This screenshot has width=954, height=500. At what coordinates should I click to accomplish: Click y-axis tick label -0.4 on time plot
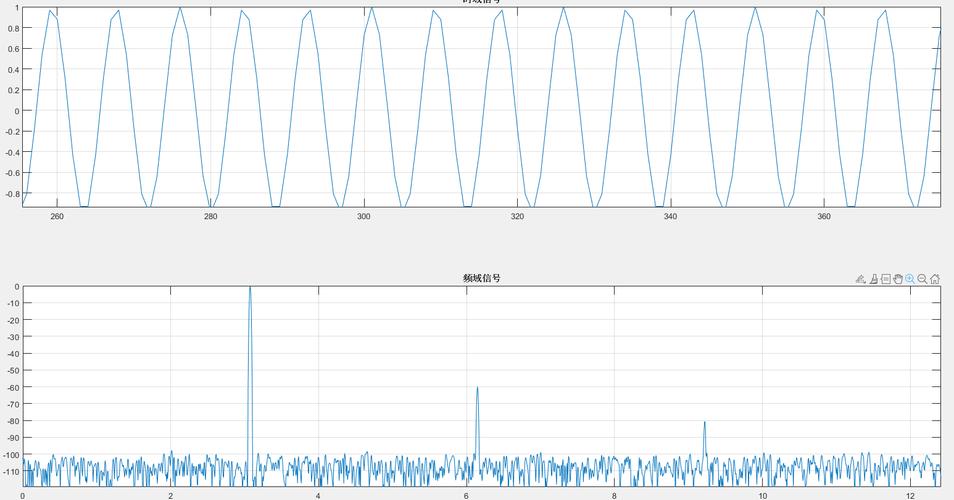click(x=12, y=153)
